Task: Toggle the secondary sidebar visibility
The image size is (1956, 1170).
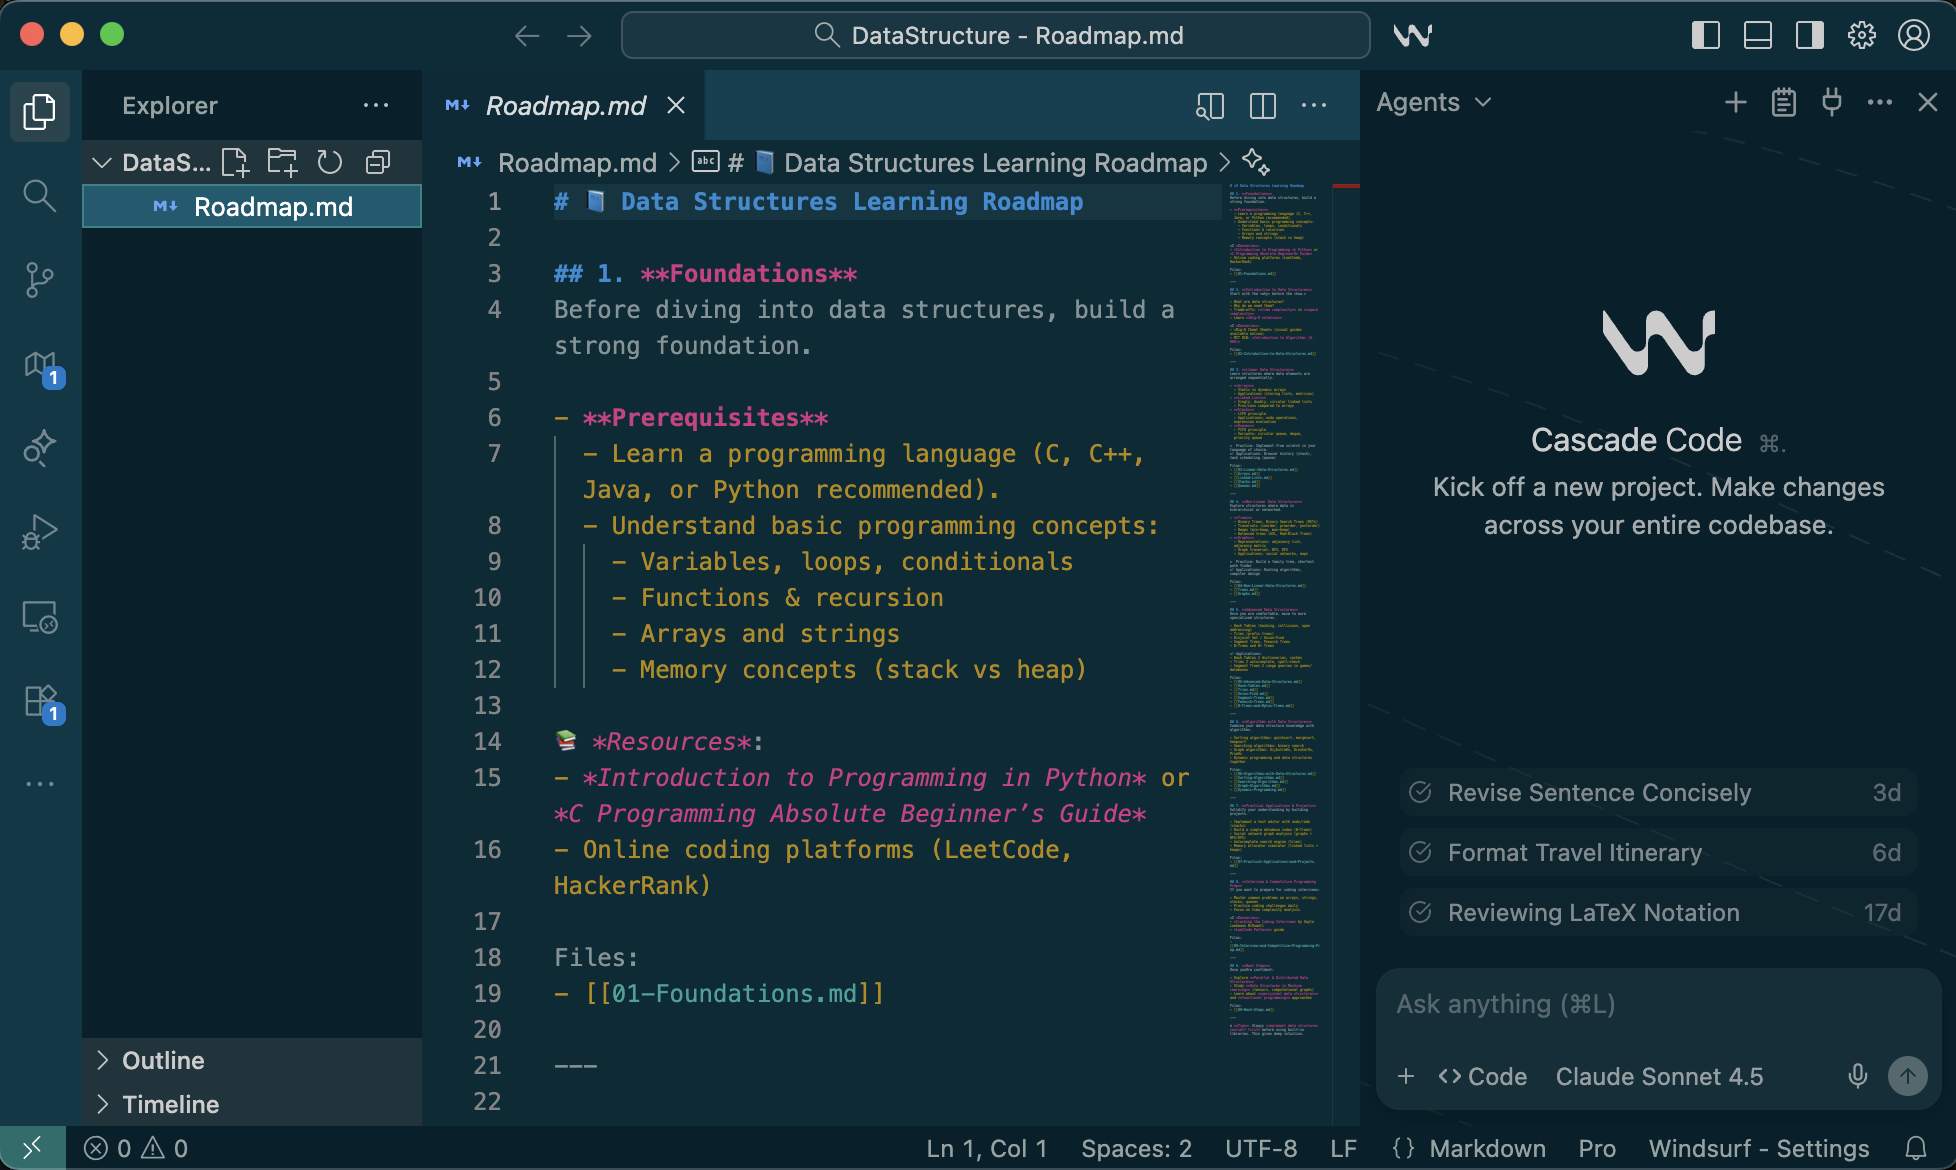Action: (1808, 35)
